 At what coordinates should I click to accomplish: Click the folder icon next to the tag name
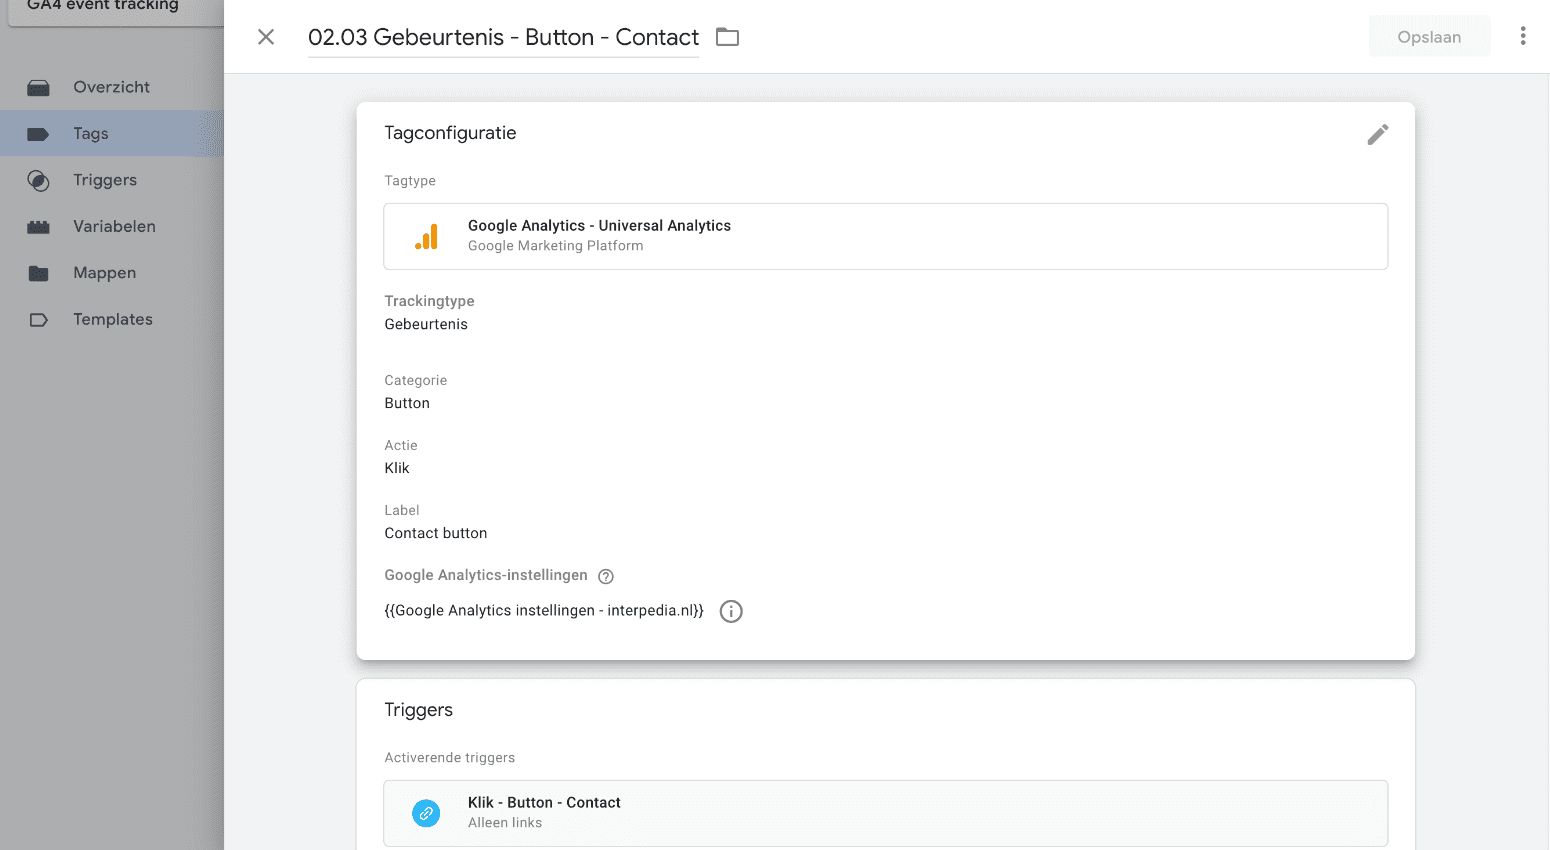click(727, 37)
